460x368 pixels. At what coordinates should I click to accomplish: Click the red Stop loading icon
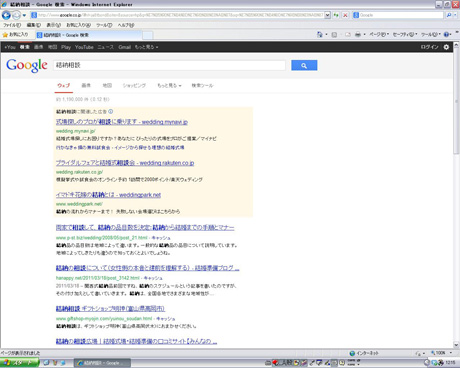tap(345, 15)
